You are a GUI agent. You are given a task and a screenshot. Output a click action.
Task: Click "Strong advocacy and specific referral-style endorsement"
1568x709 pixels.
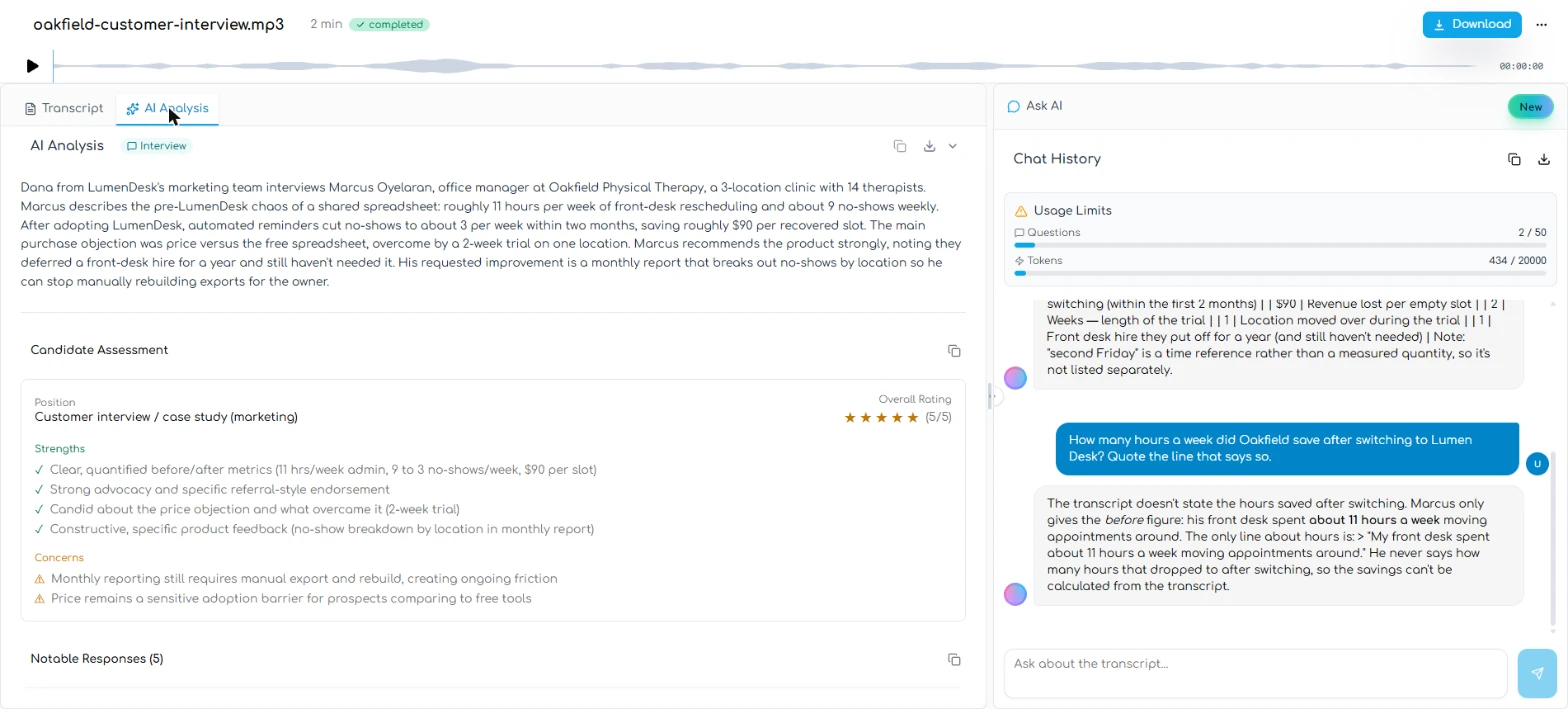pyautogui.click(x=220, y=490)
